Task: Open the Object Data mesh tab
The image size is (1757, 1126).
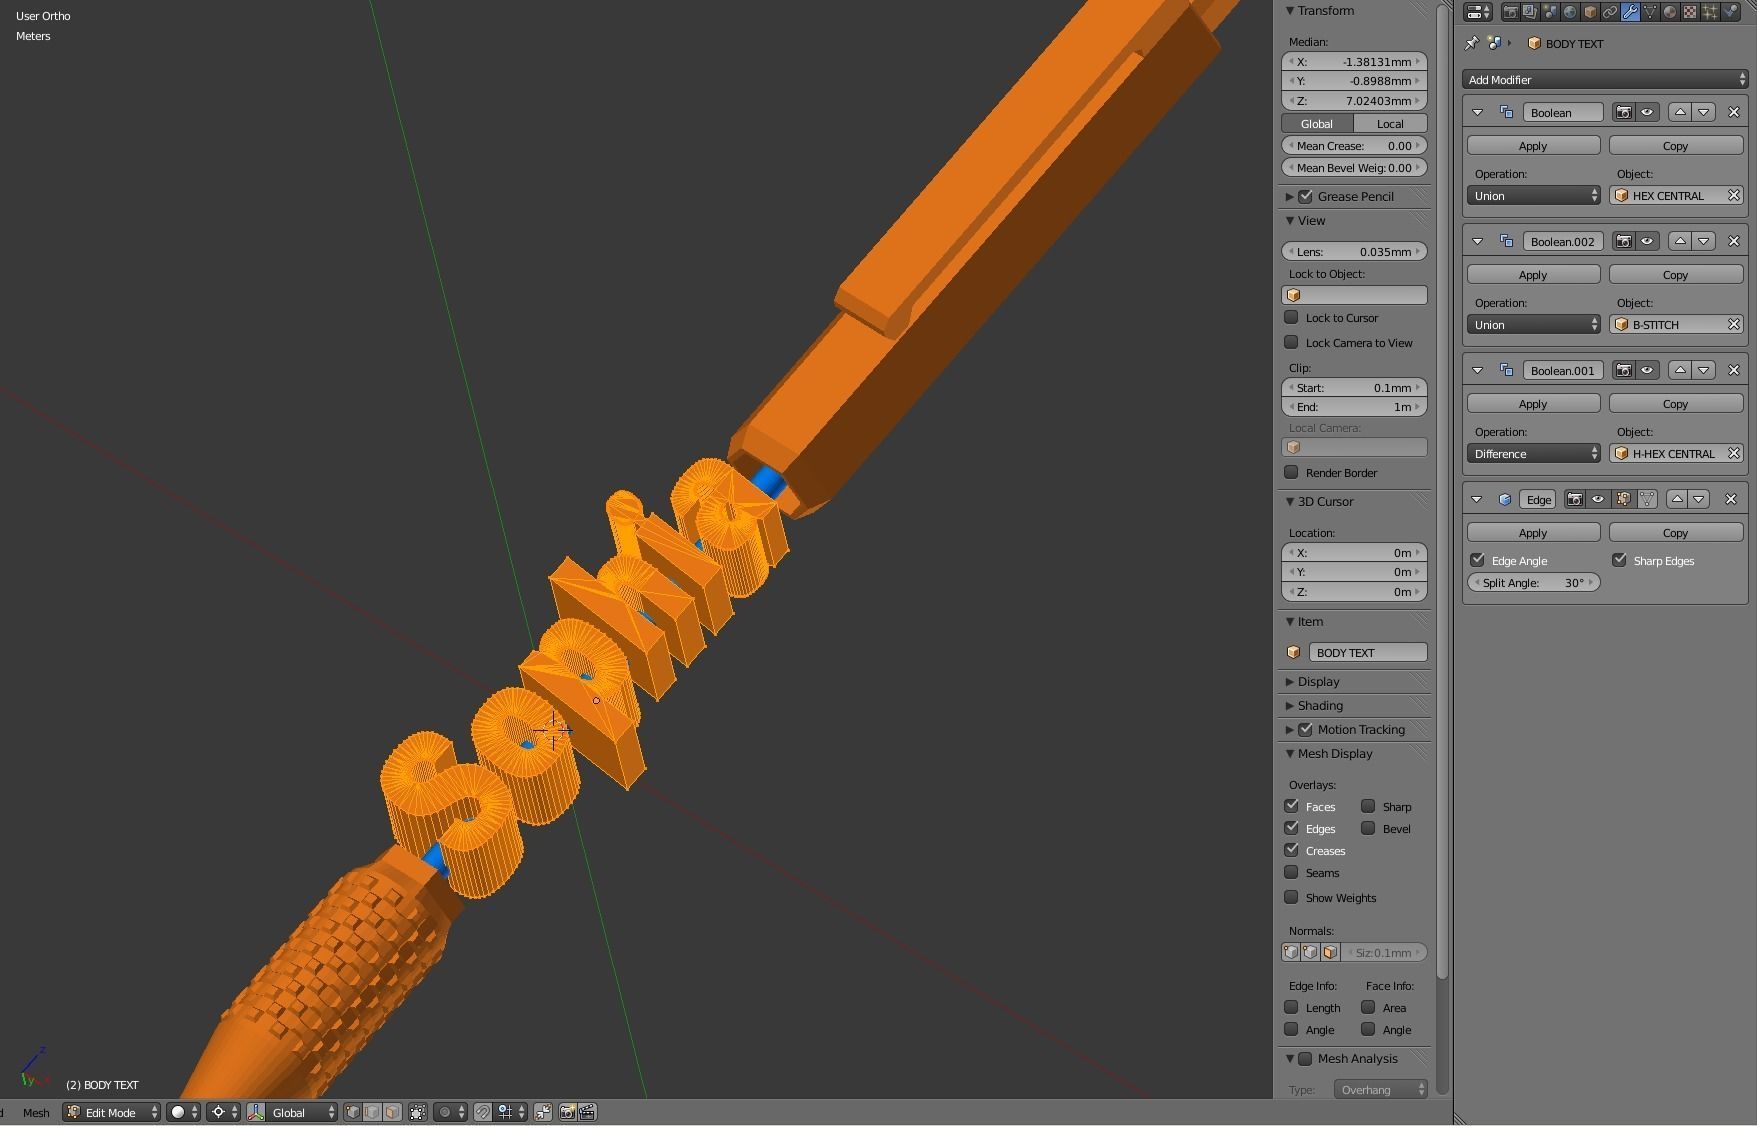Action: coord(1650,12)
